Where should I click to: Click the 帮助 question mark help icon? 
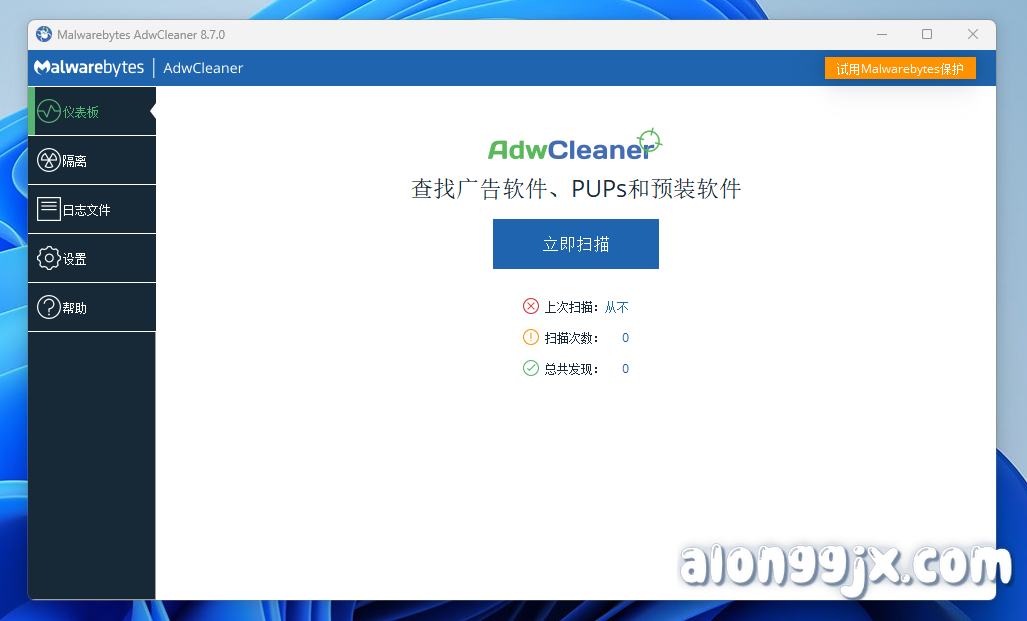(x=48, y=307)
